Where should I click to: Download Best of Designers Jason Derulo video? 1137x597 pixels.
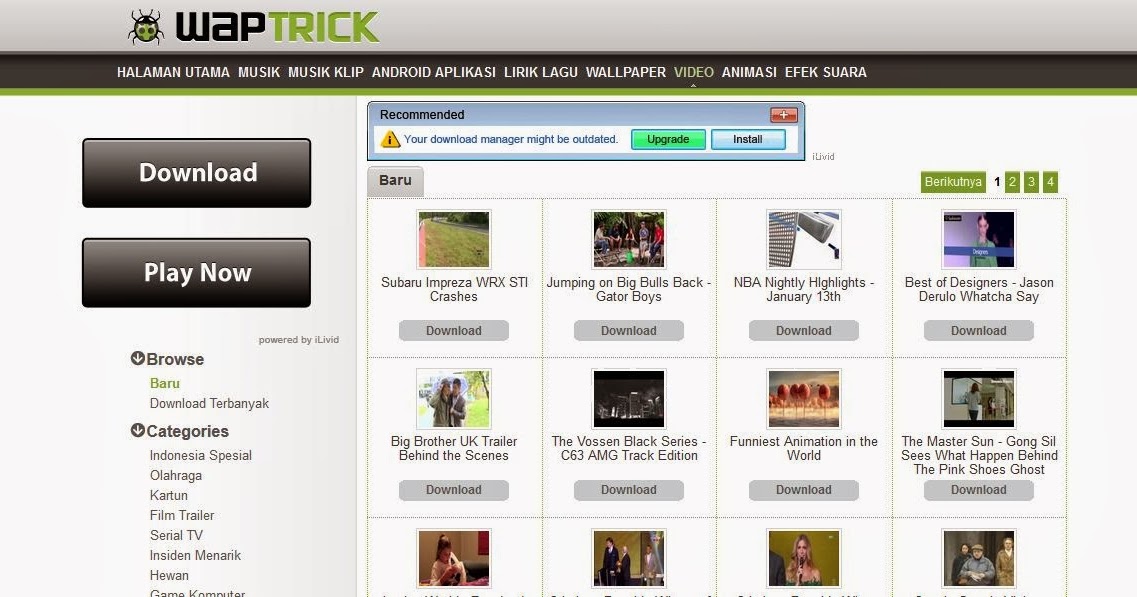point(979,331)
